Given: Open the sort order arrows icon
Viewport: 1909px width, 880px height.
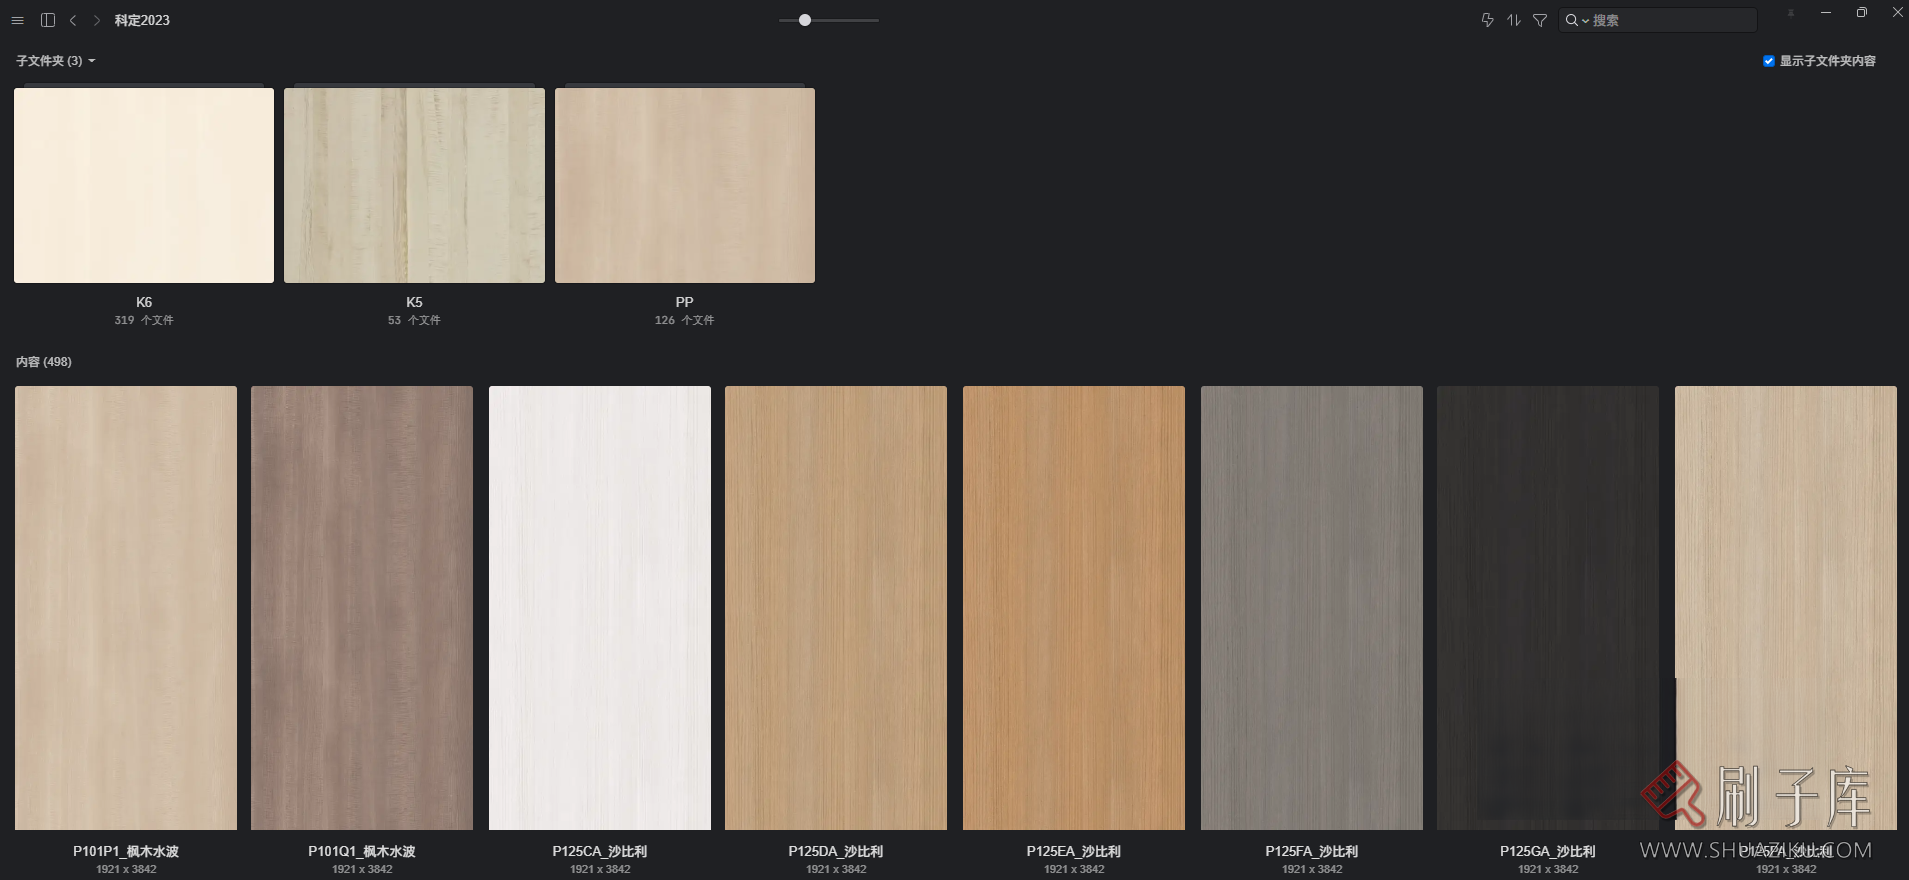Looking at the screenshot, I should [1513, 20].
